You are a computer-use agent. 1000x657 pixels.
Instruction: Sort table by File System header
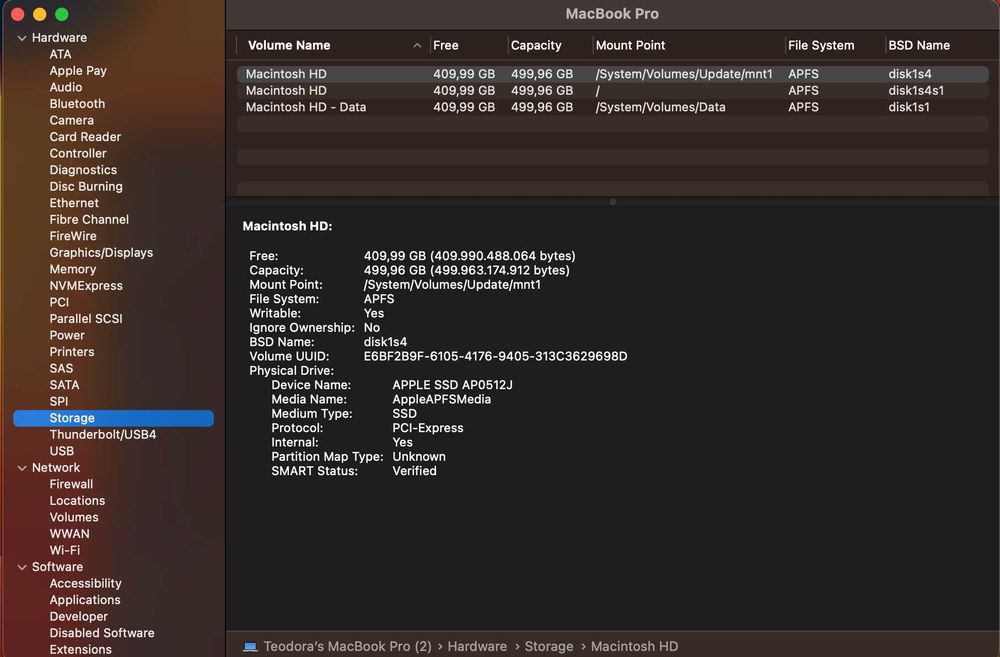(821, 45)
